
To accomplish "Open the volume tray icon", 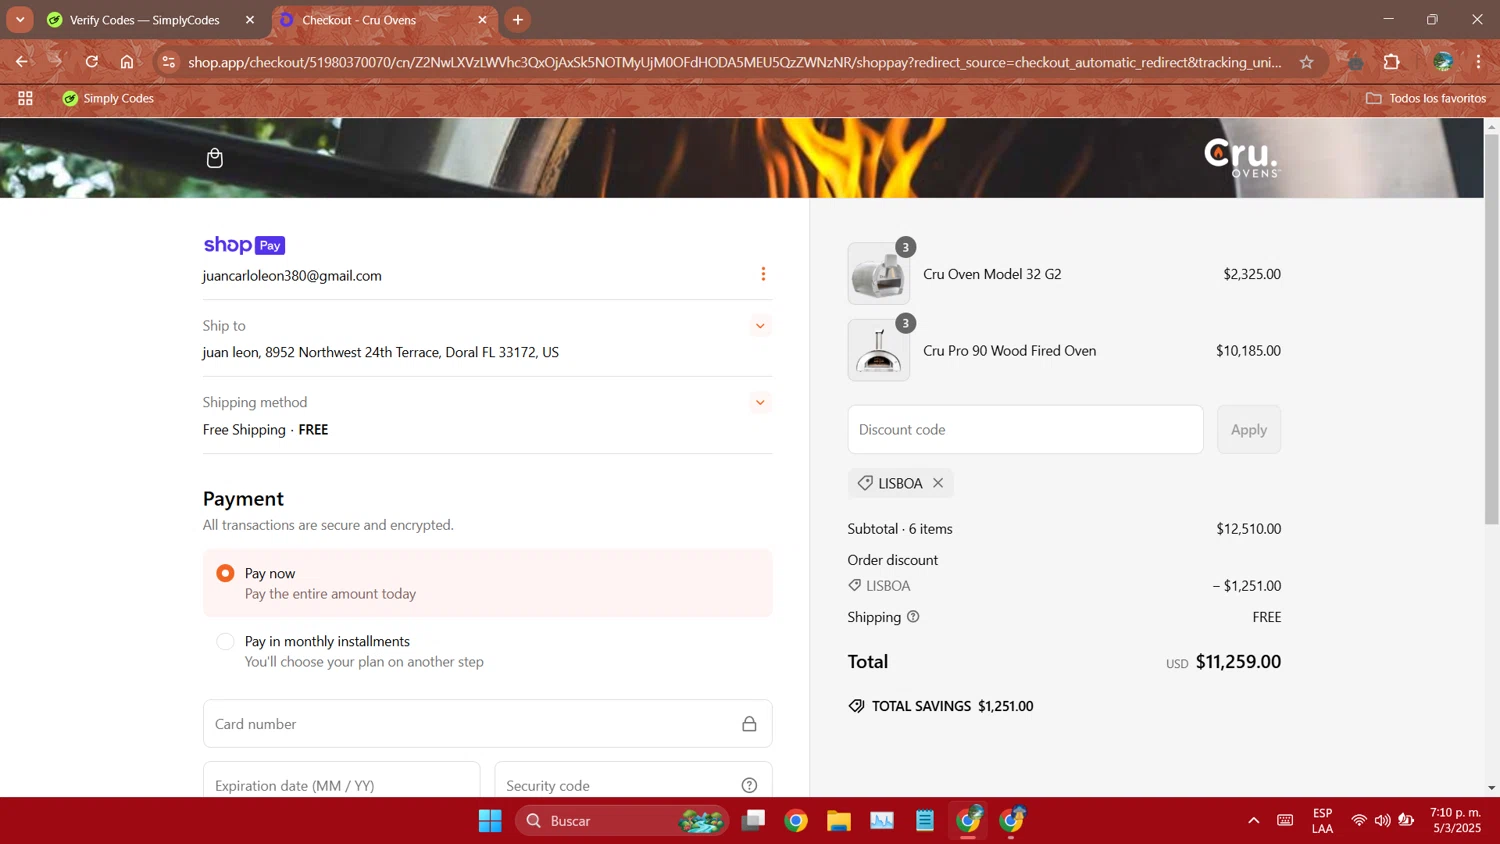I will coord(1382,821).
